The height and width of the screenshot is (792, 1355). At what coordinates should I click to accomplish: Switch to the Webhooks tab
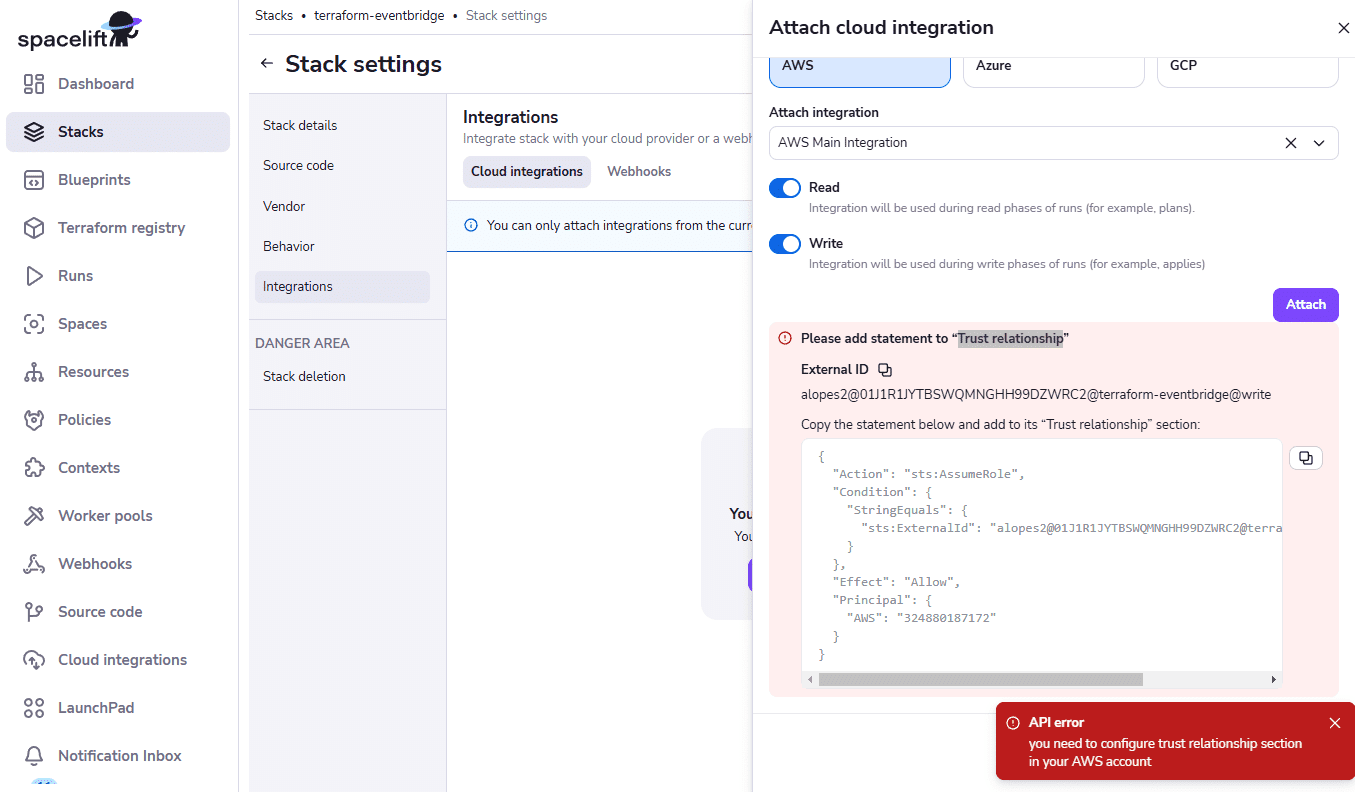pos(639,172)
